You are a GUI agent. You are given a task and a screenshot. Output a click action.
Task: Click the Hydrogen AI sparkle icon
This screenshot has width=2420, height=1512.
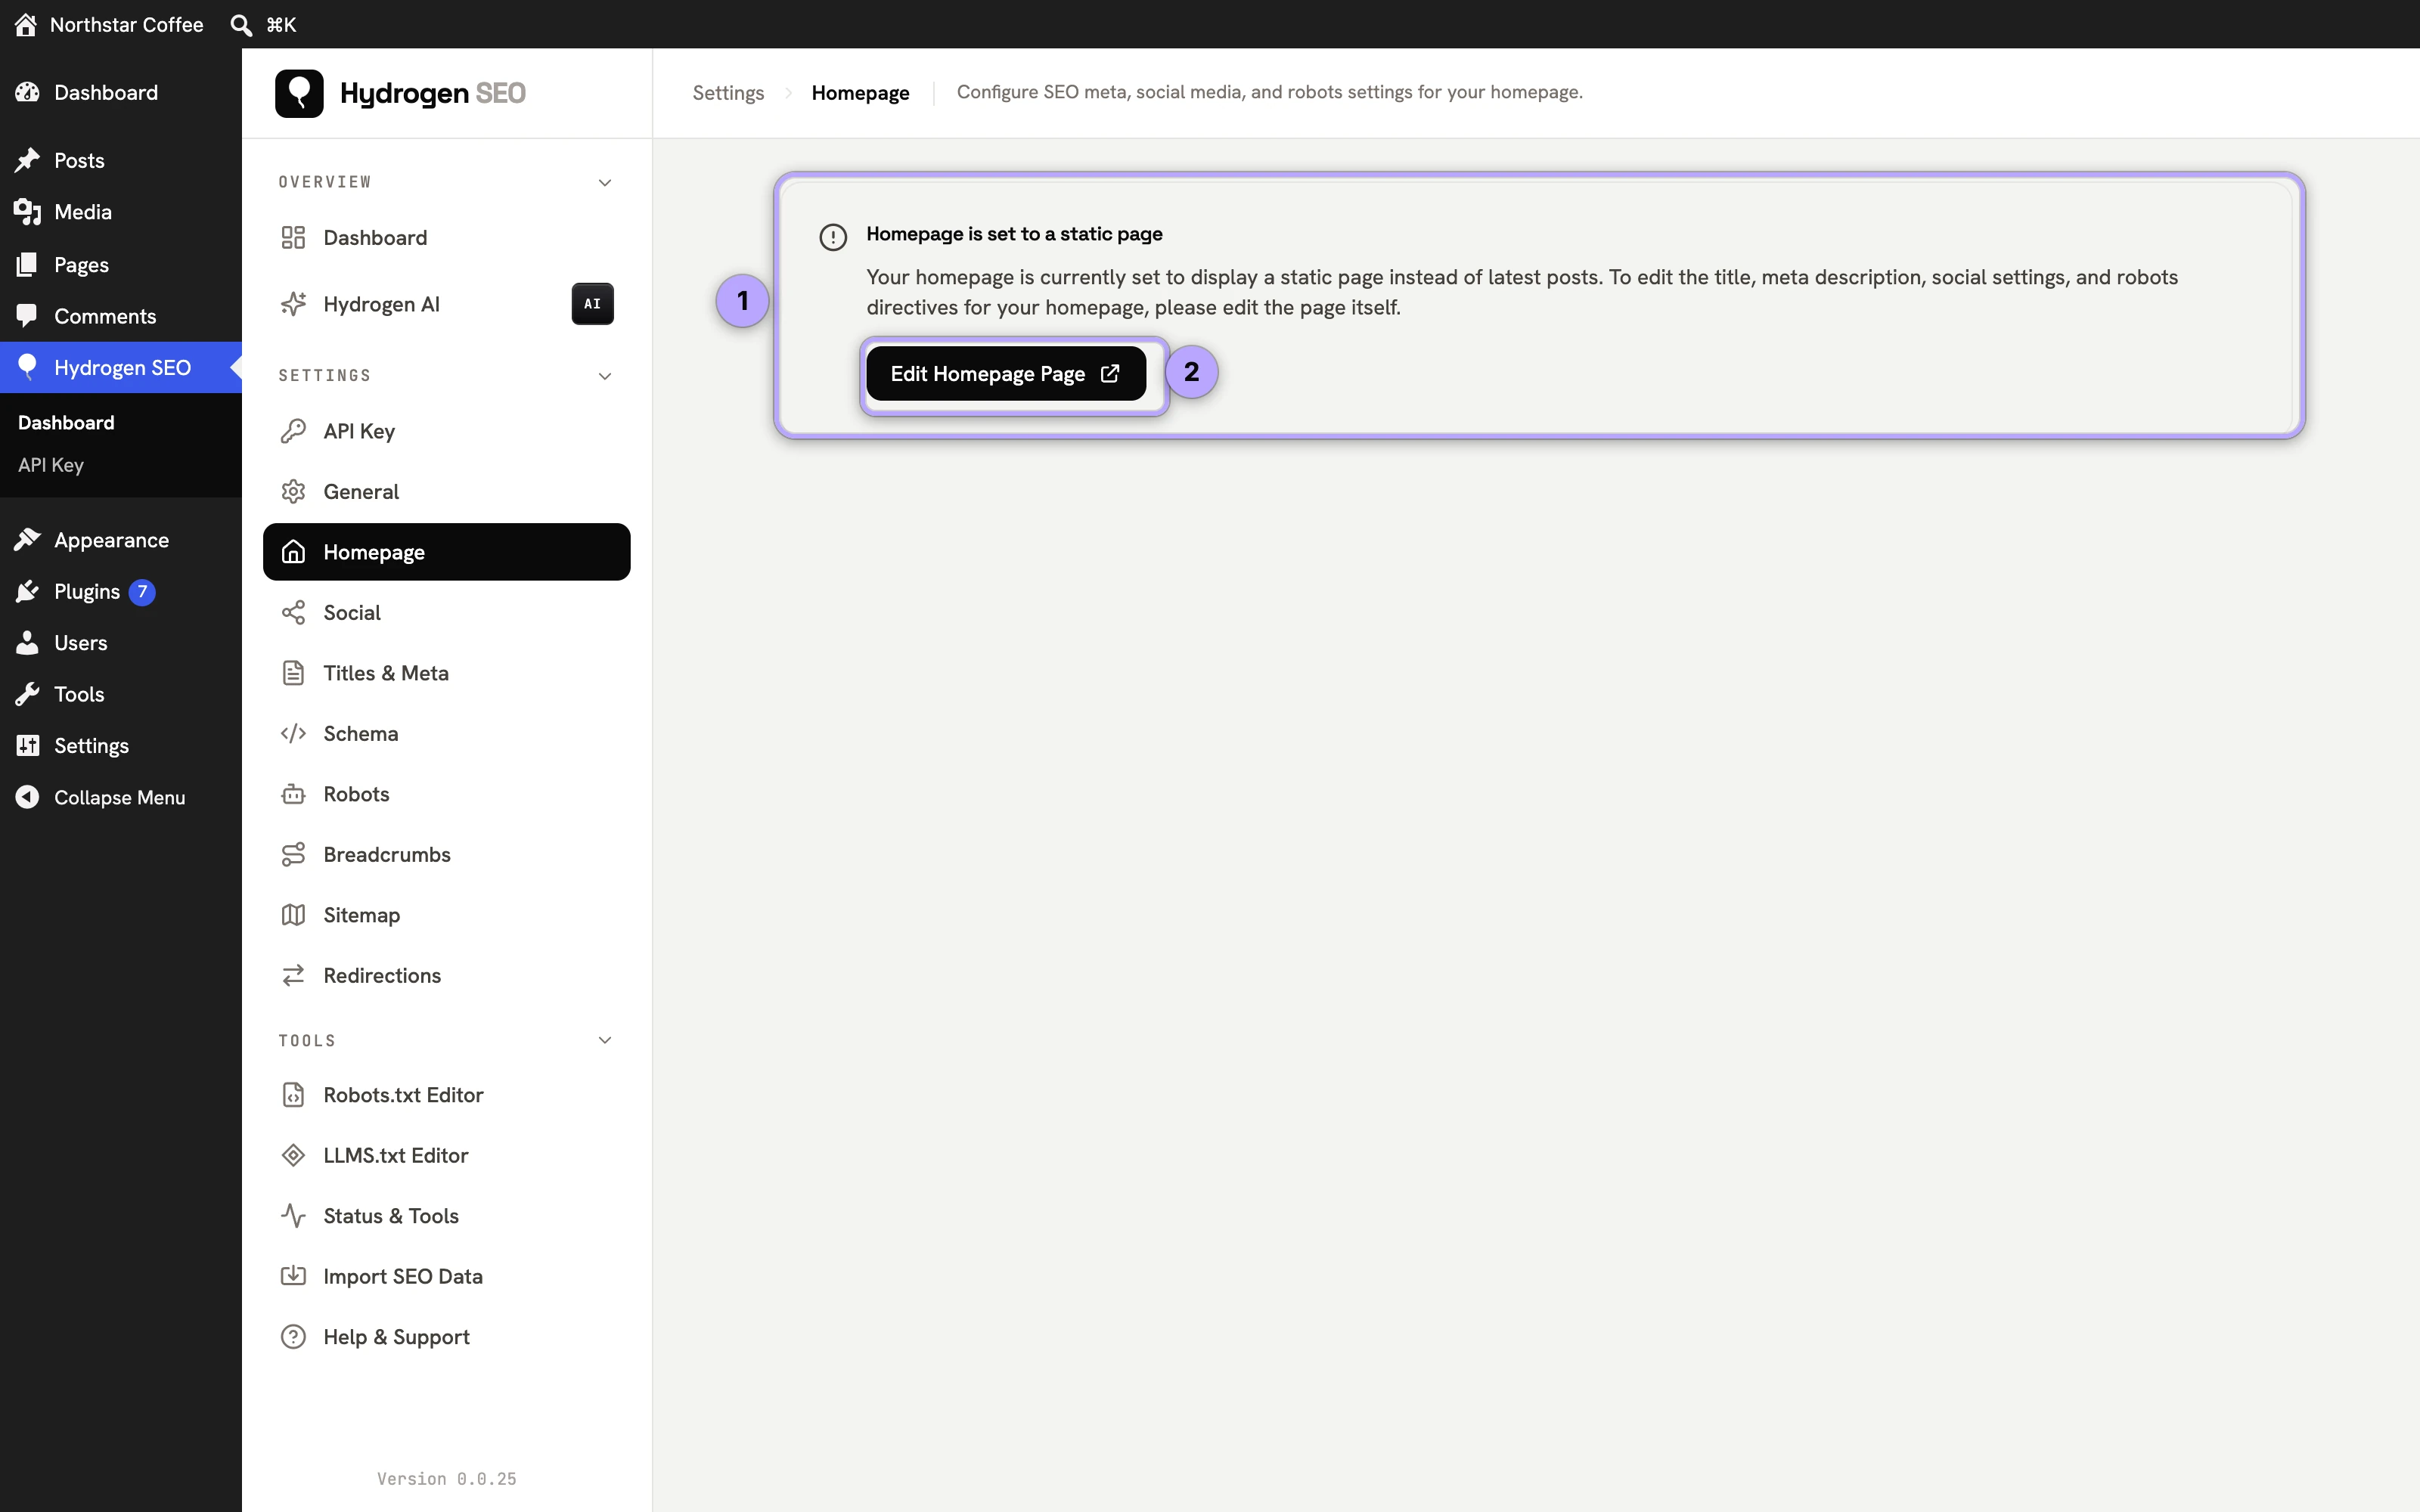(x=293, y=304)
